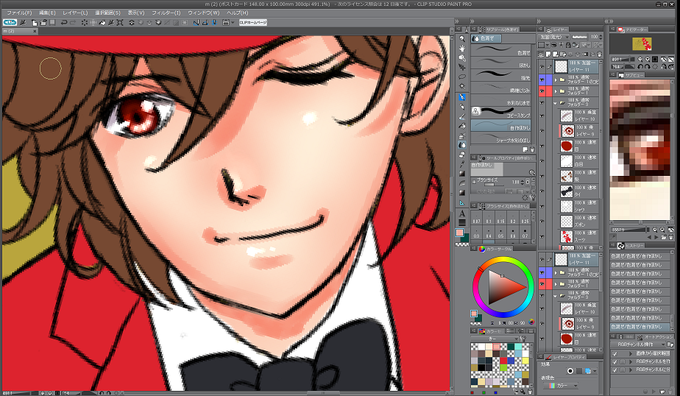Delete sub tool via trash icon

tap(532, 149)
